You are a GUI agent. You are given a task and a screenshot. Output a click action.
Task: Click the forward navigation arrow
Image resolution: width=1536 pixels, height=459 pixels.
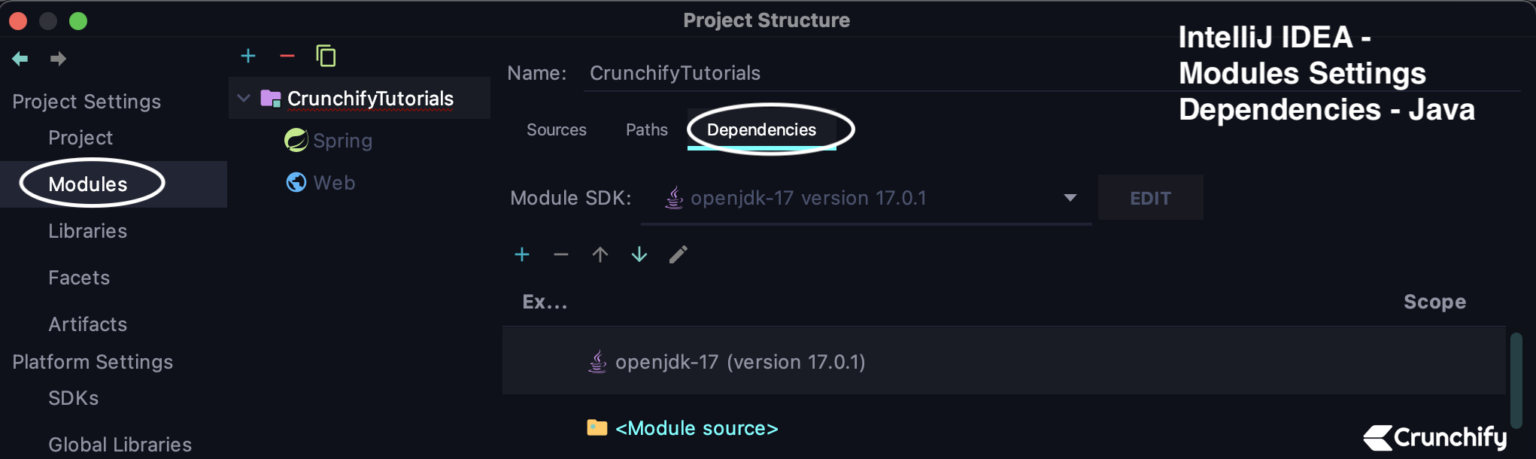coord(58,59)
